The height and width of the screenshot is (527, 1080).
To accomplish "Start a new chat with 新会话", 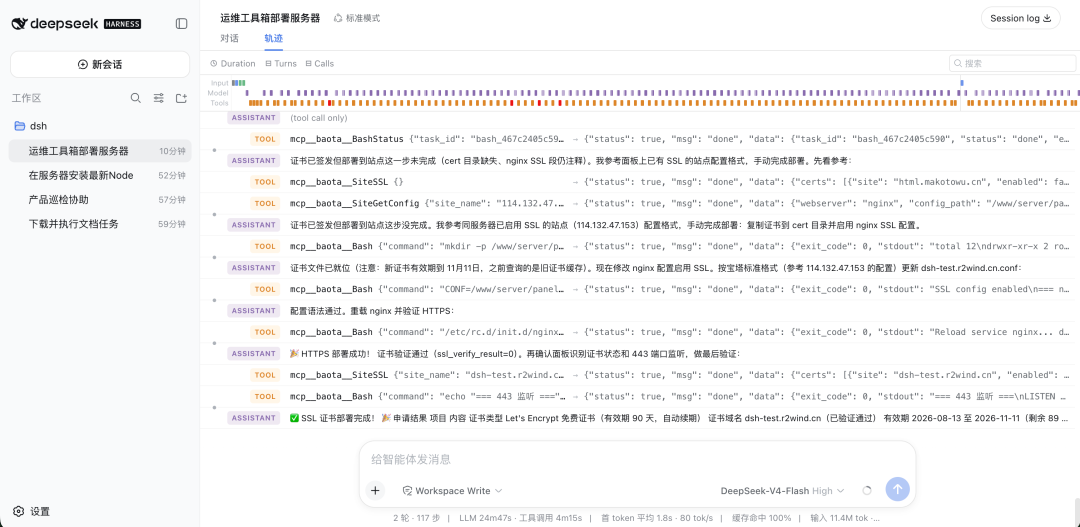I will pos(100,64).
